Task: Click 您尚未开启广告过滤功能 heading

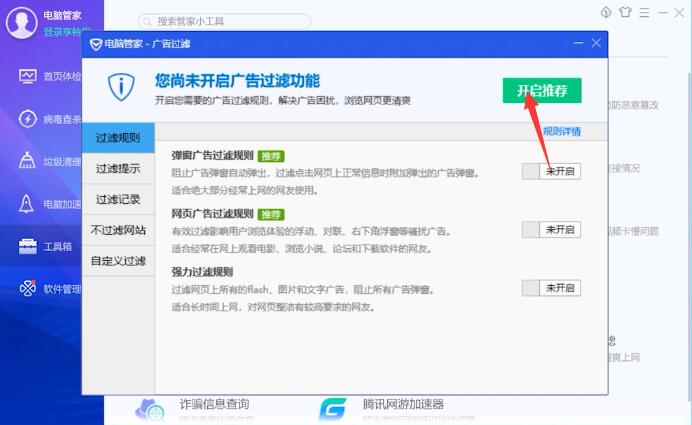Action: coord(237,81)
